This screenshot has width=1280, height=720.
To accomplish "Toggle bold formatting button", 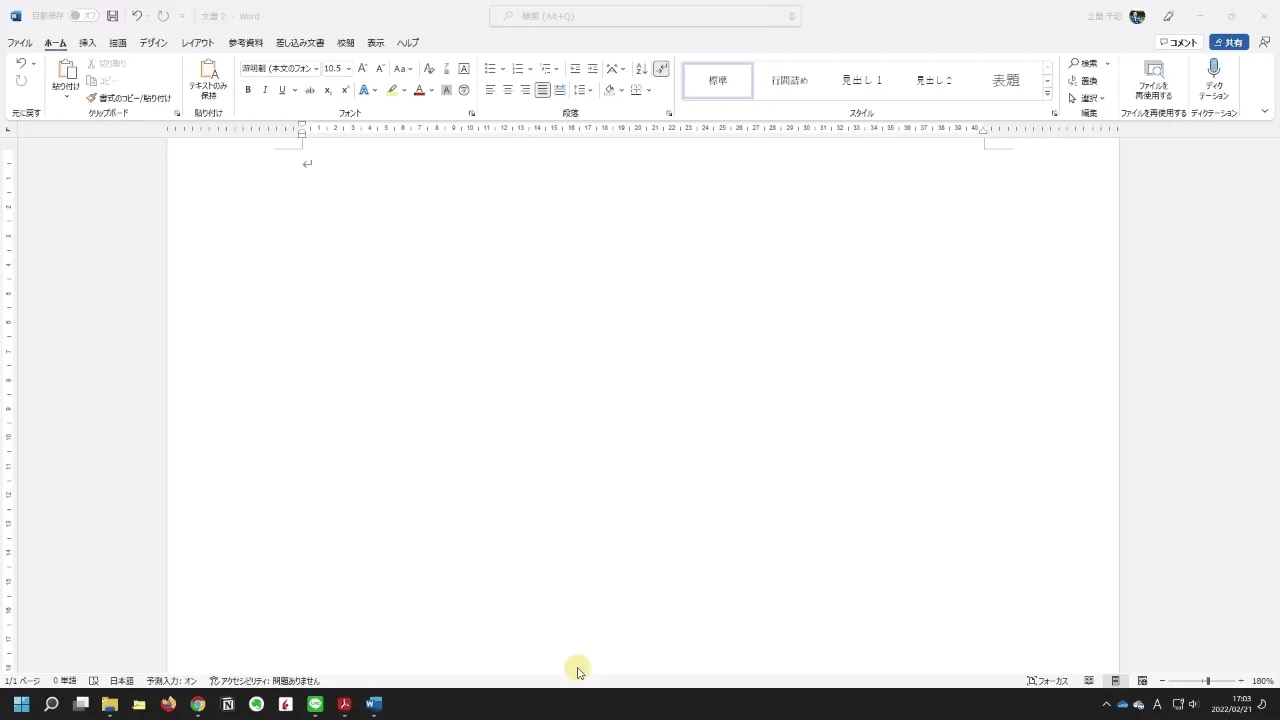I will click(x=248, y=90).
